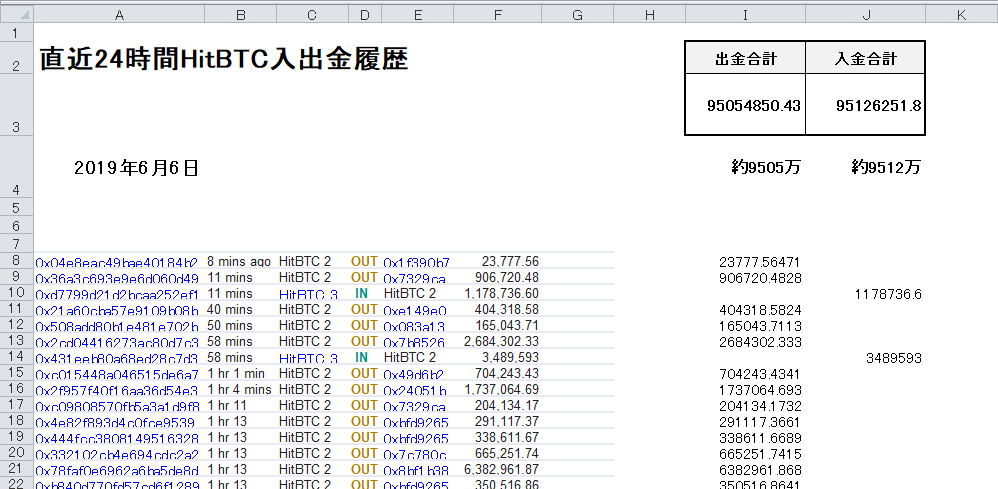Open transaction link 0x36a3c693e9e6d060d49
Viewport: 998px width, 489px height.
click(116, 278)
